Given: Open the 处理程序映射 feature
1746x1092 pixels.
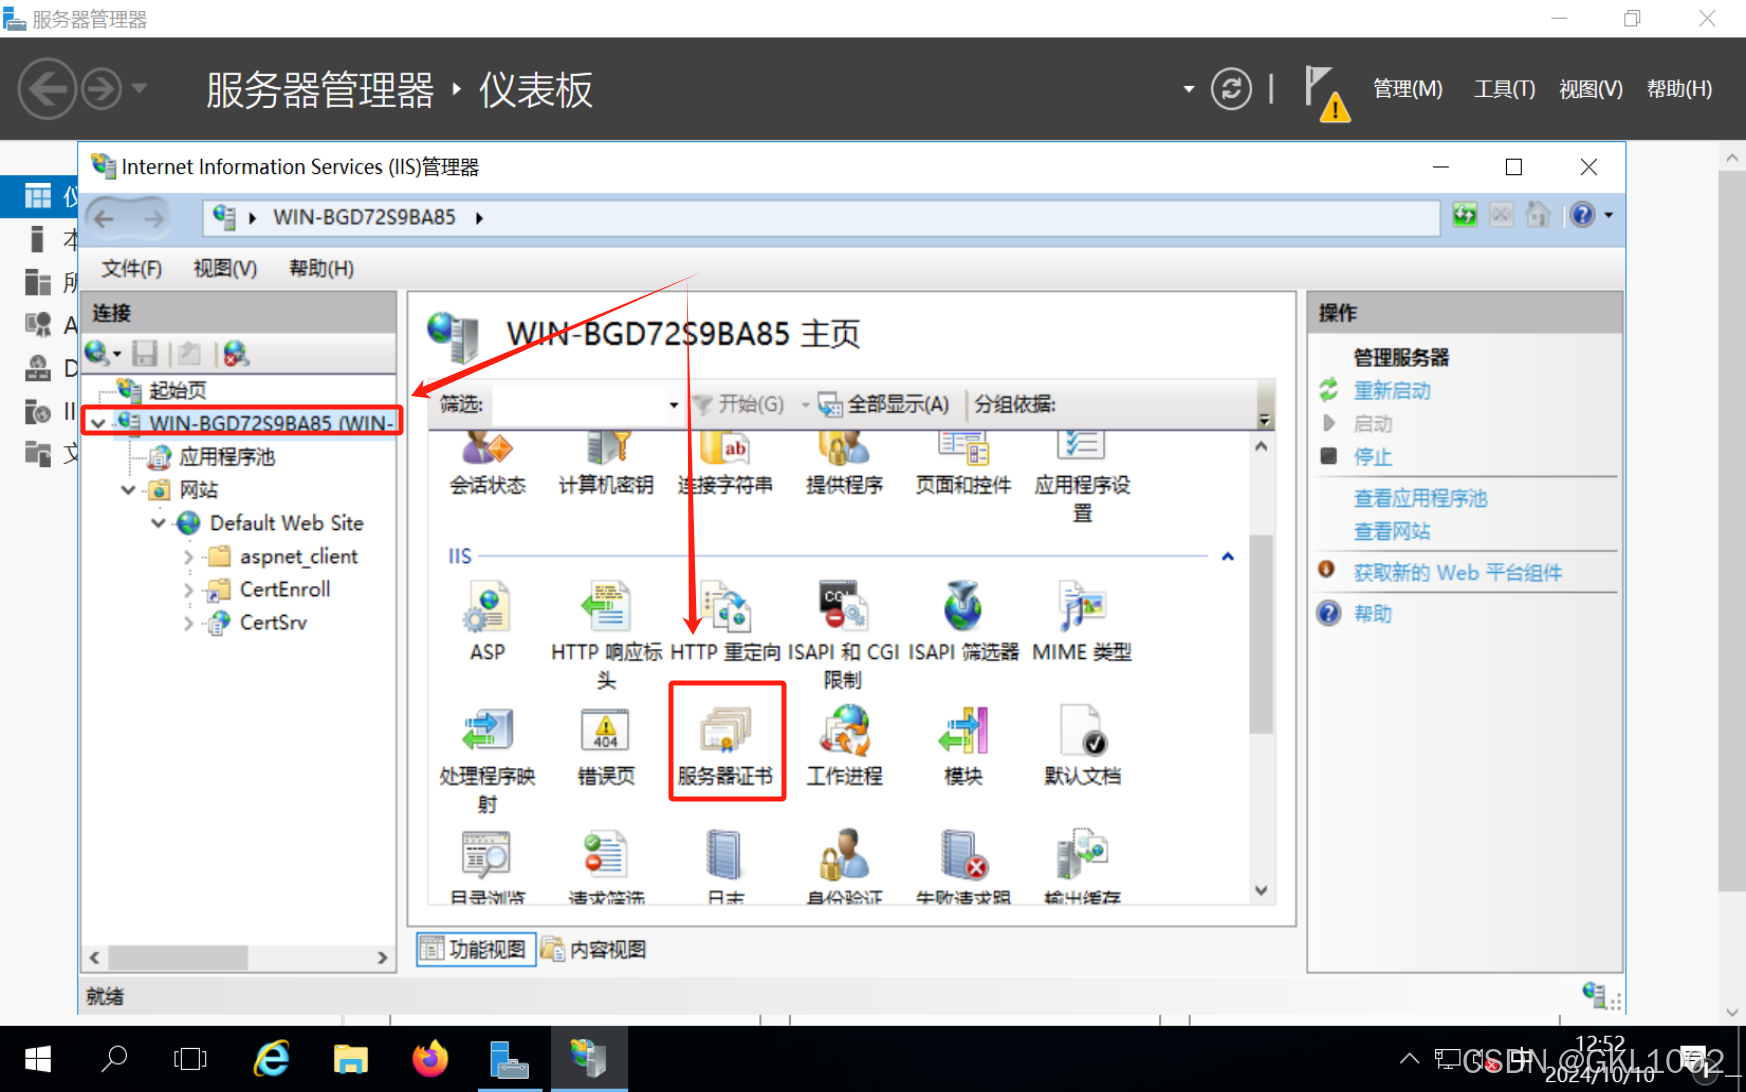Looking at the screenshot, I should (x=487, y=759).
